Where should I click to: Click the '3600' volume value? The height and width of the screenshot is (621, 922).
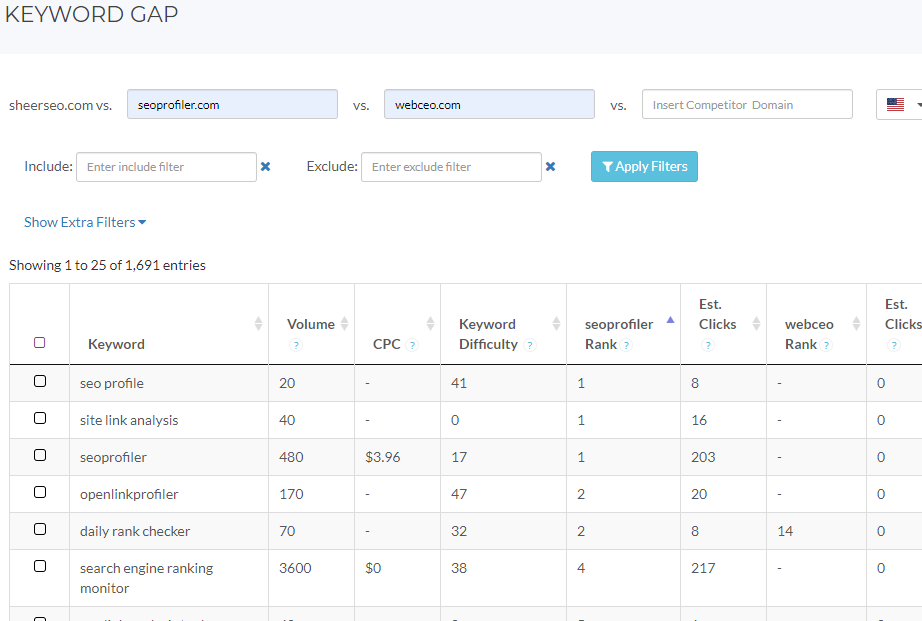pos(295,569)
